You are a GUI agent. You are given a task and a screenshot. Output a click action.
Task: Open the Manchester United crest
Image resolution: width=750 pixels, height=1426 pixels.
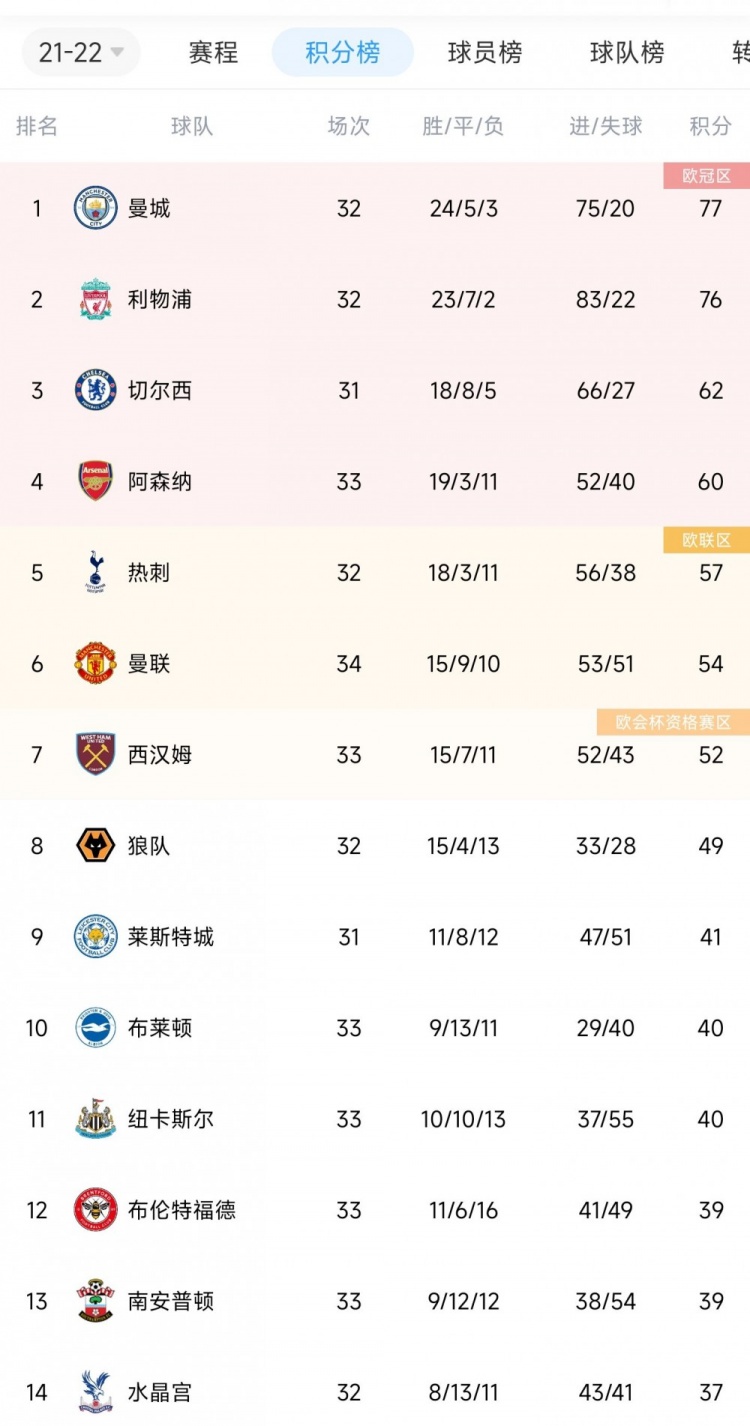click(x=96, y=663)
